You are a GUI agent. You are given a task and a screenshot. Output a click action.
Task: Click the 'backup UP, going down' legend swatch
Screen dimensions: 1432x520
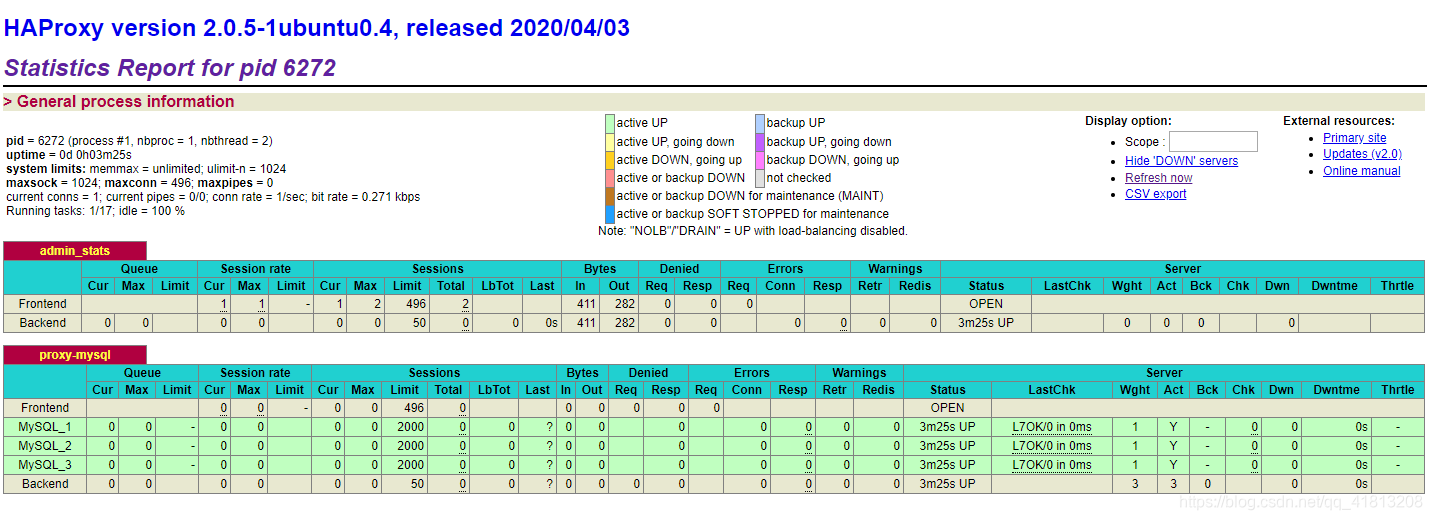[760, 142]
